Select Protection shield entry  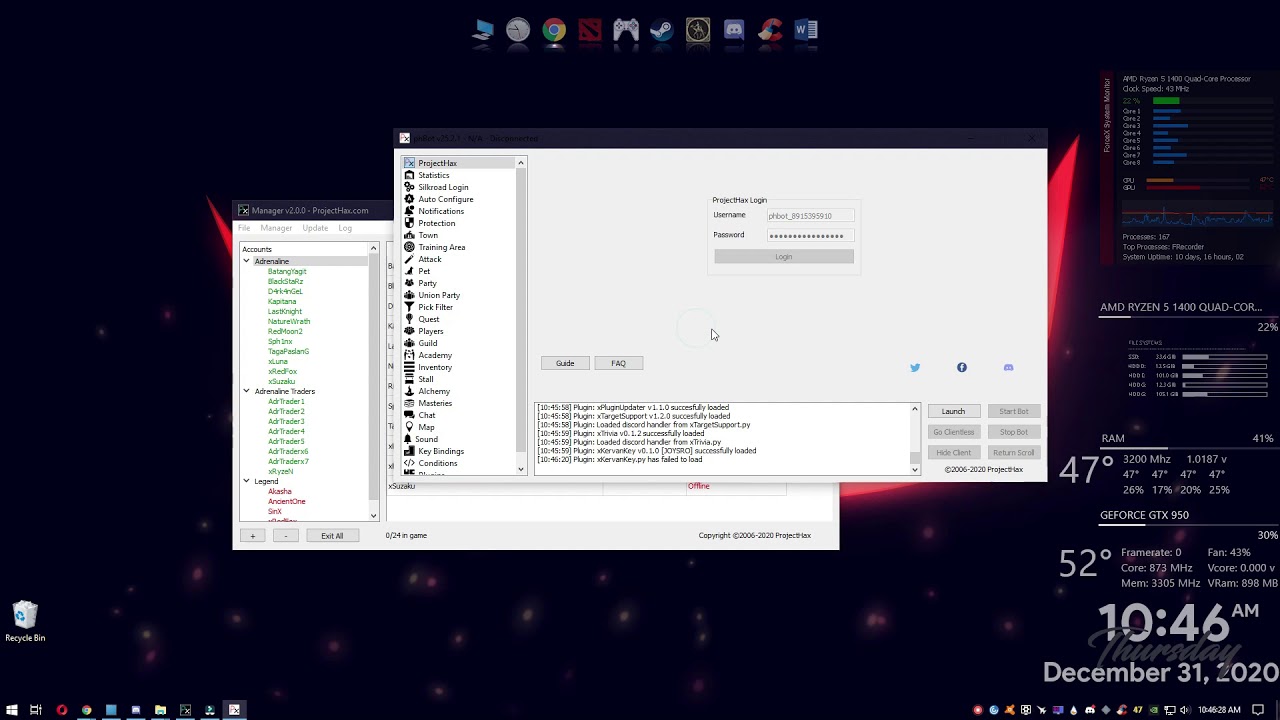[x=436, y=223]
